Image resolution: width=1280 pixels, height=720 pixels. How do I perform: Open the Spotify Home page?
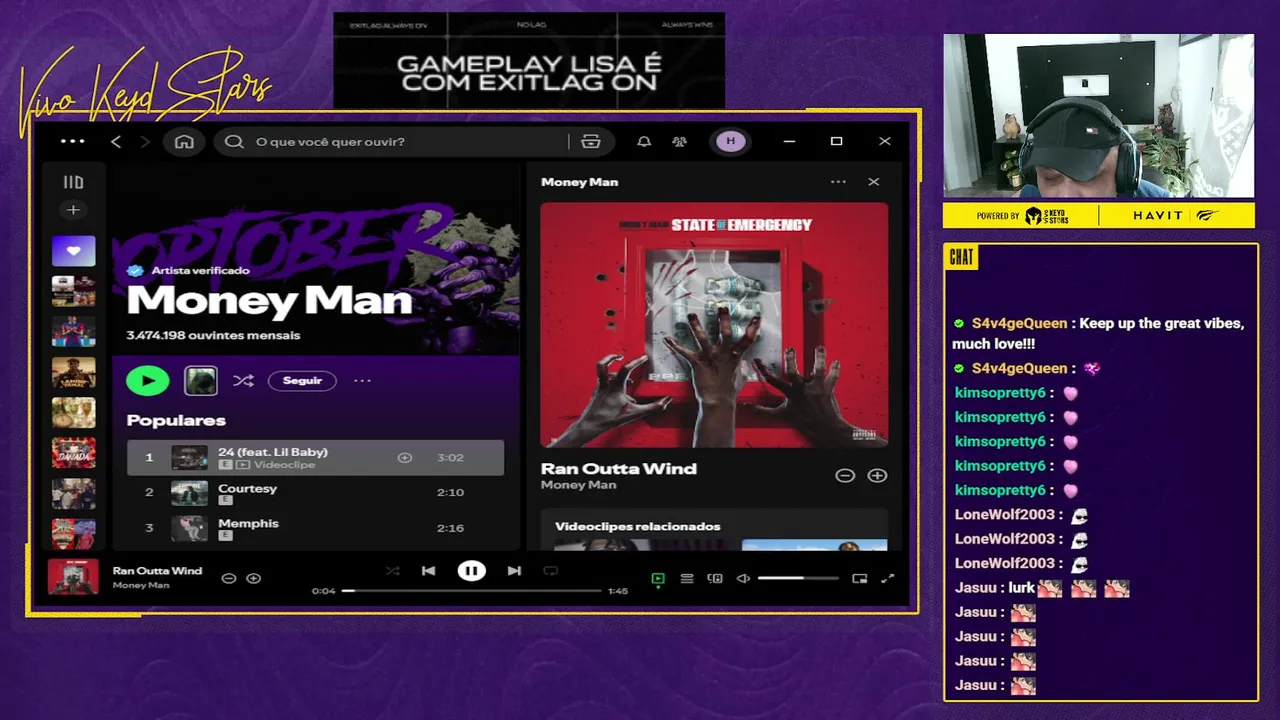[x=184, y=141]
